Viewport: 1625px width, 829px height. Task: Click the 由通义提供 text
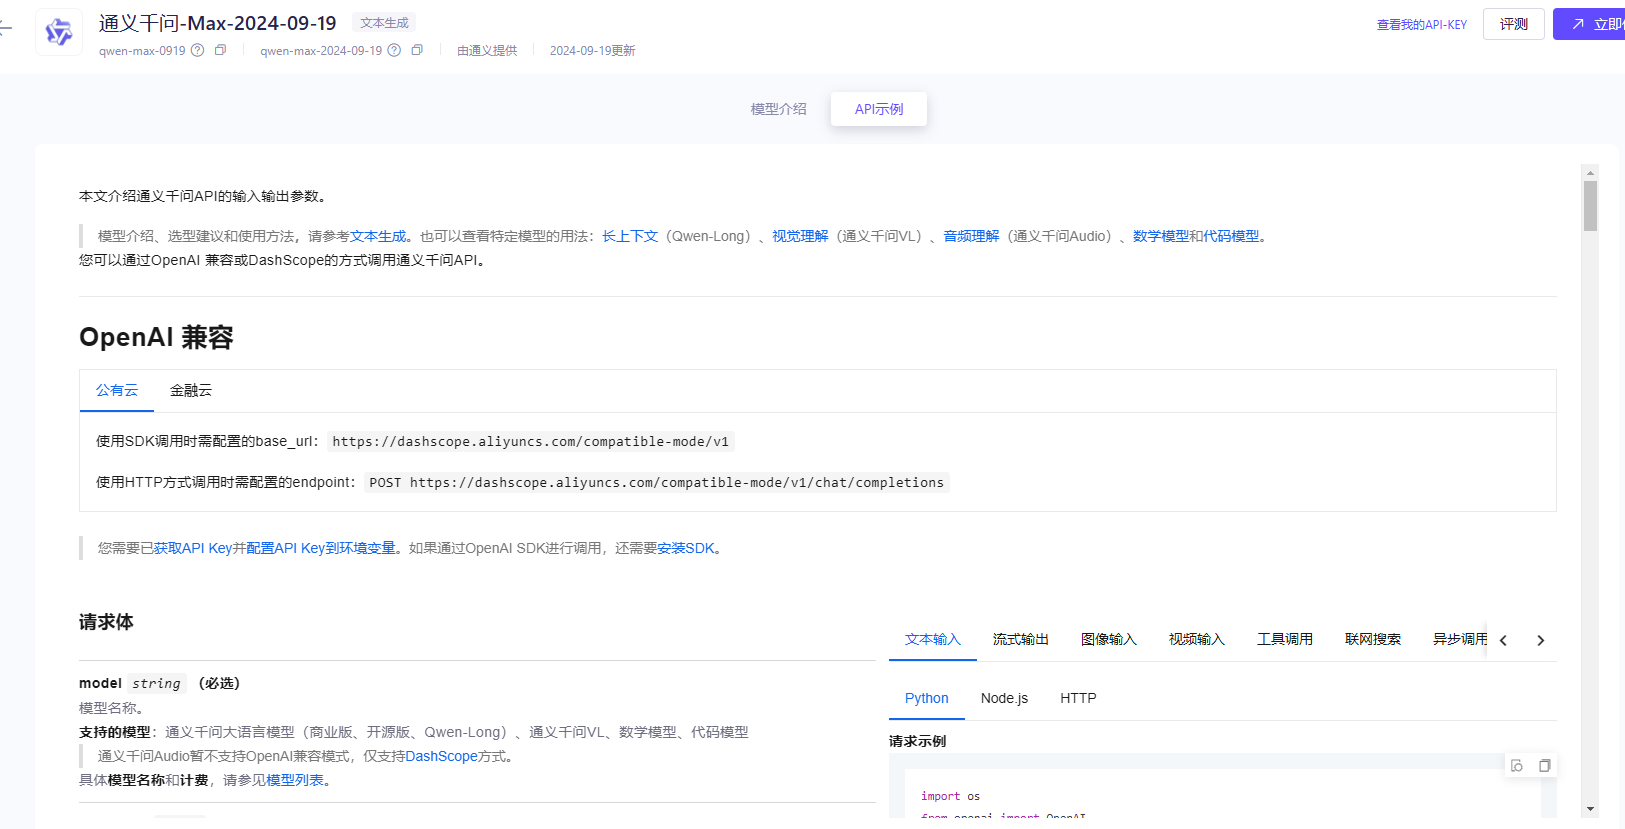tap(487, 51)
